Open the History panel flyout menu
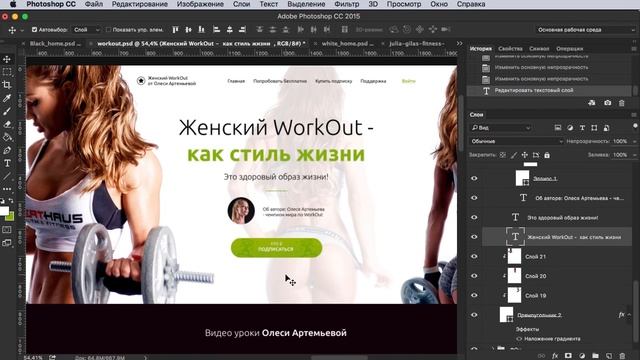This screenshot has height=360, width=640. point(634,49)
